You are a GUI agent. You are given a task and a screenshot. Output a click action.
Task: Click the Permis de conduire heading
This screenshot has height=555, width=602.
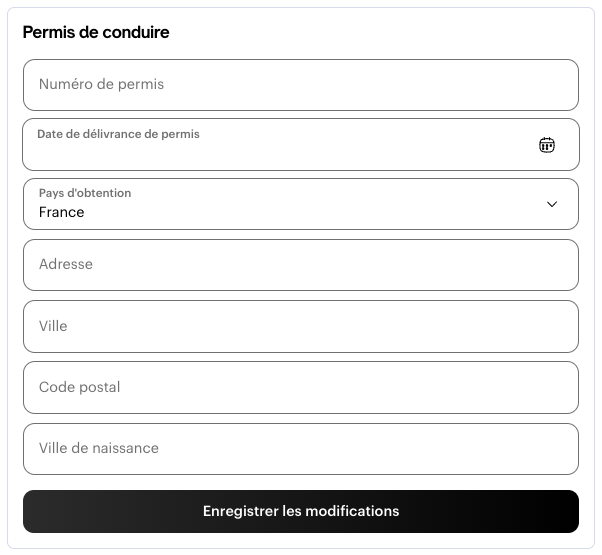pyautogui.click(x=96, y=32)
